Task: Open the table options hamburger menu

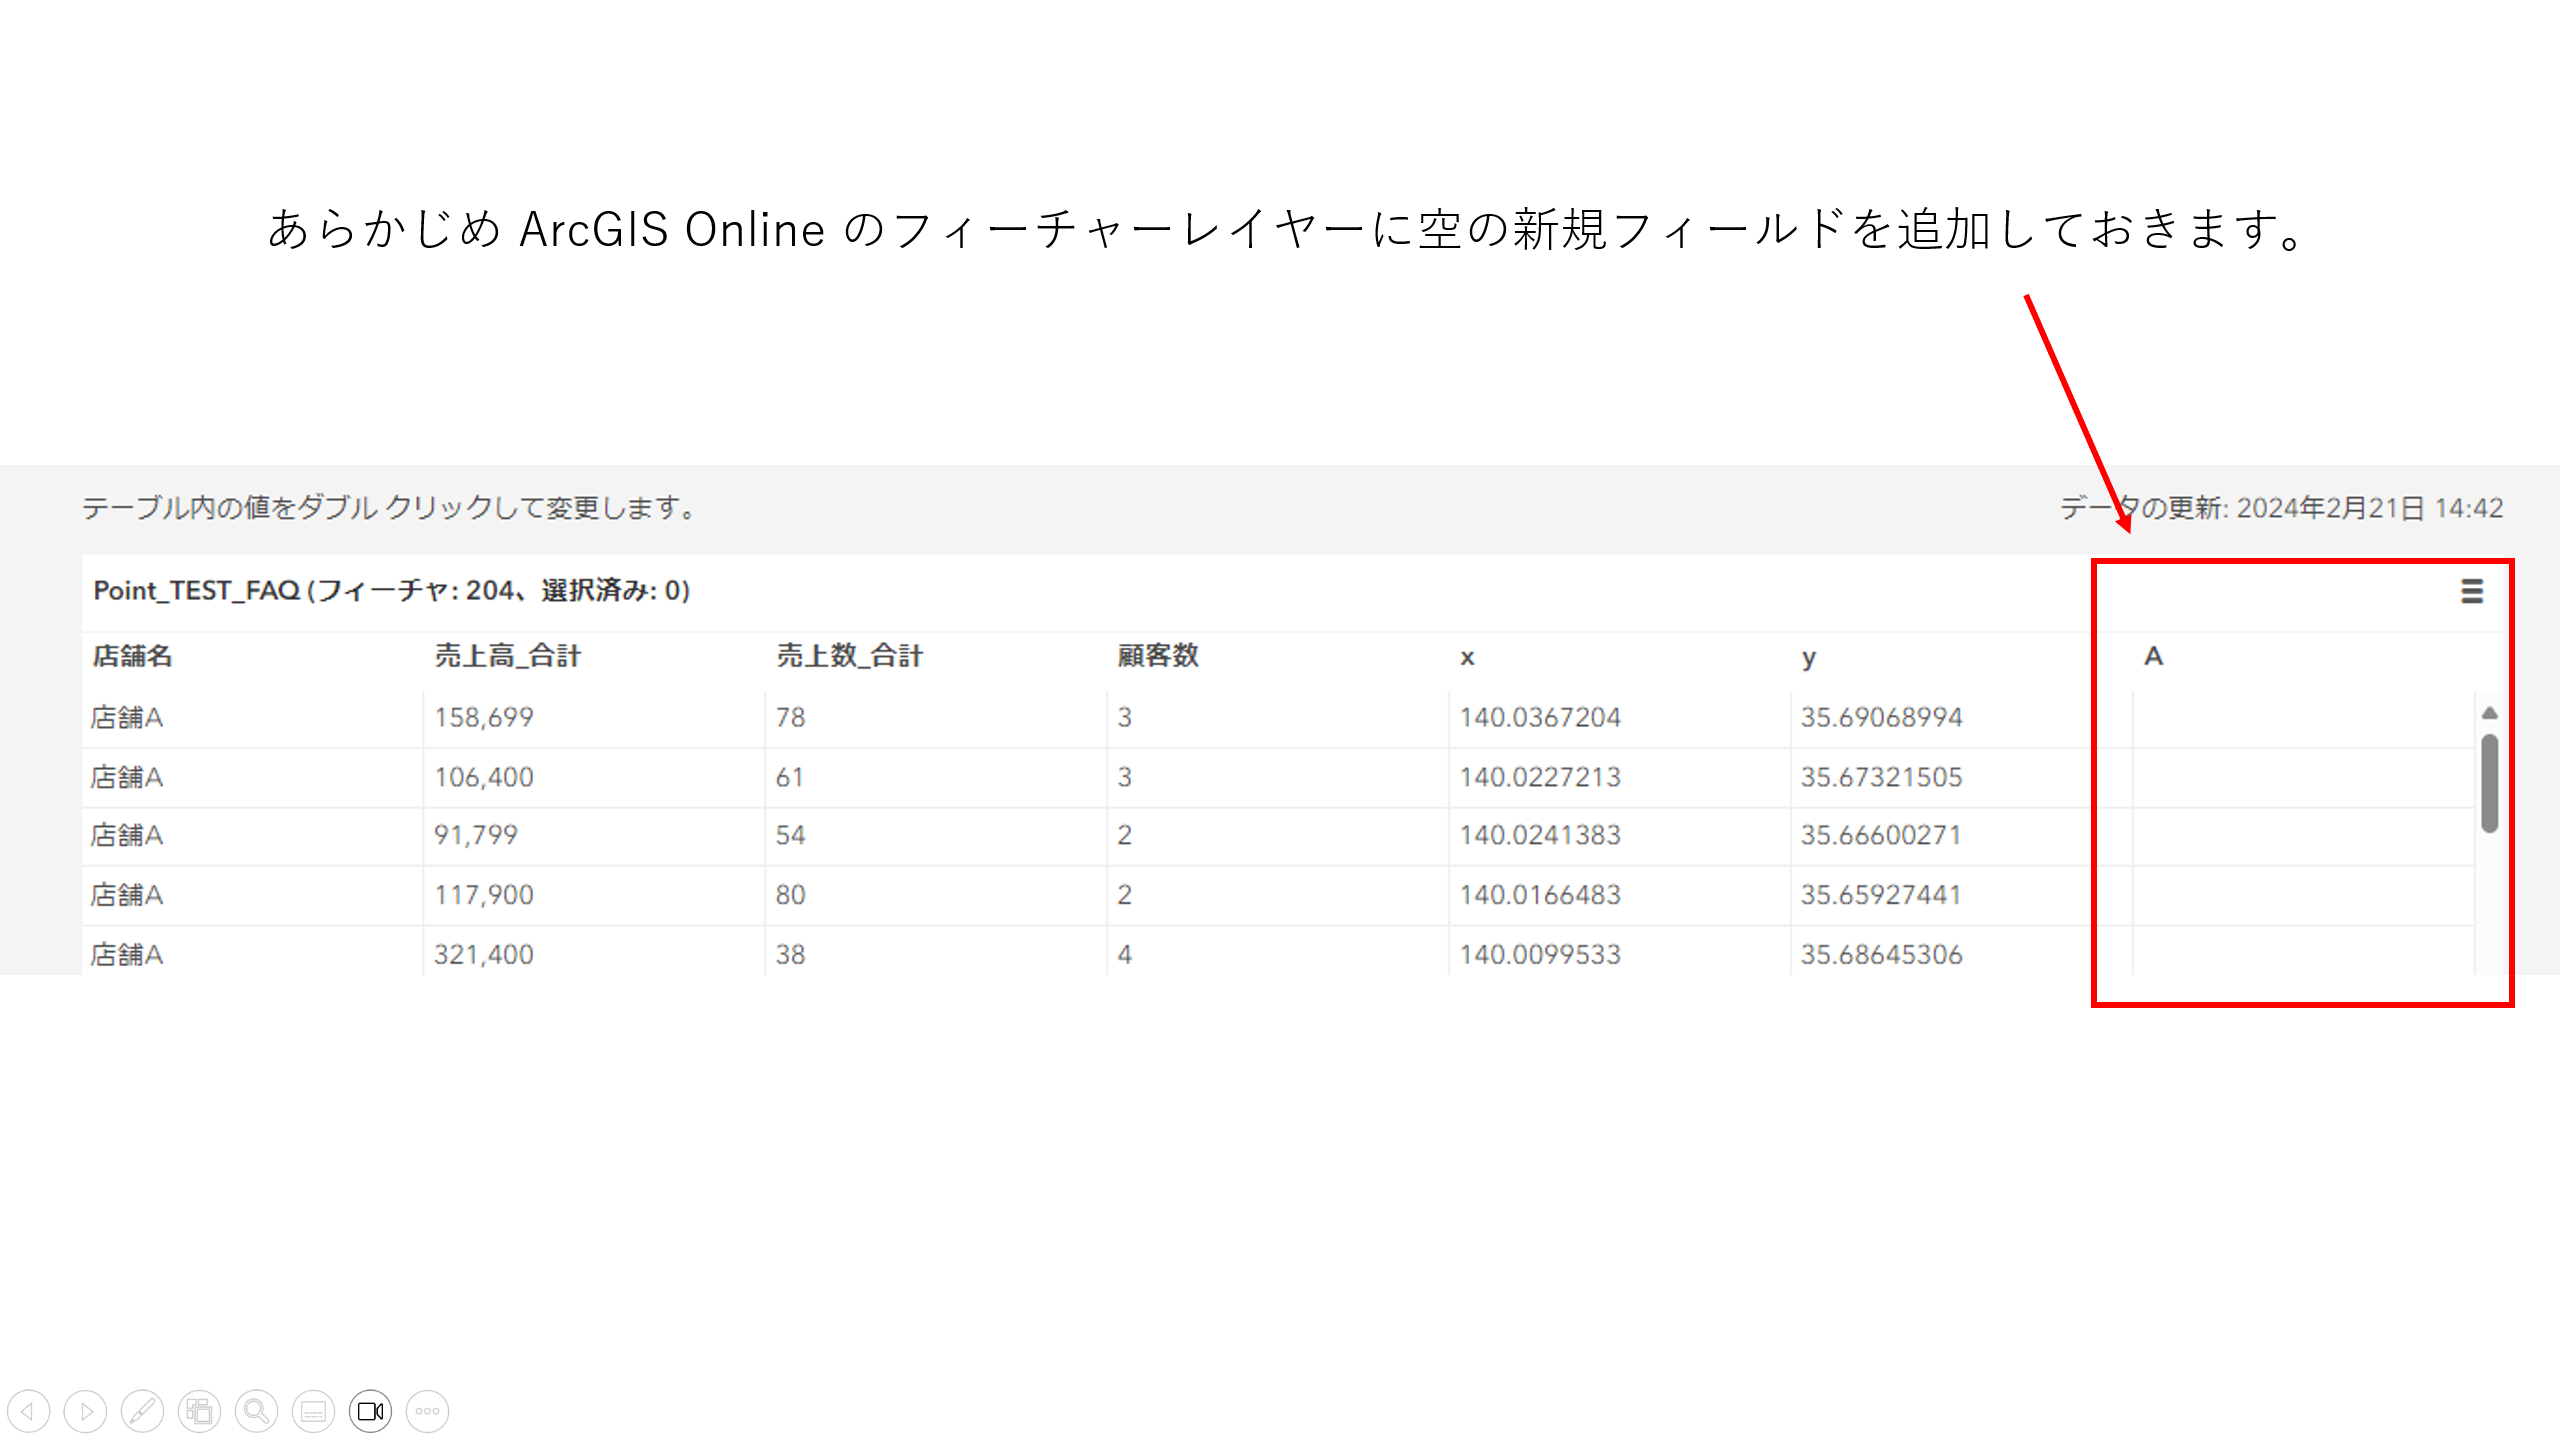Action: click(2471, 591)
